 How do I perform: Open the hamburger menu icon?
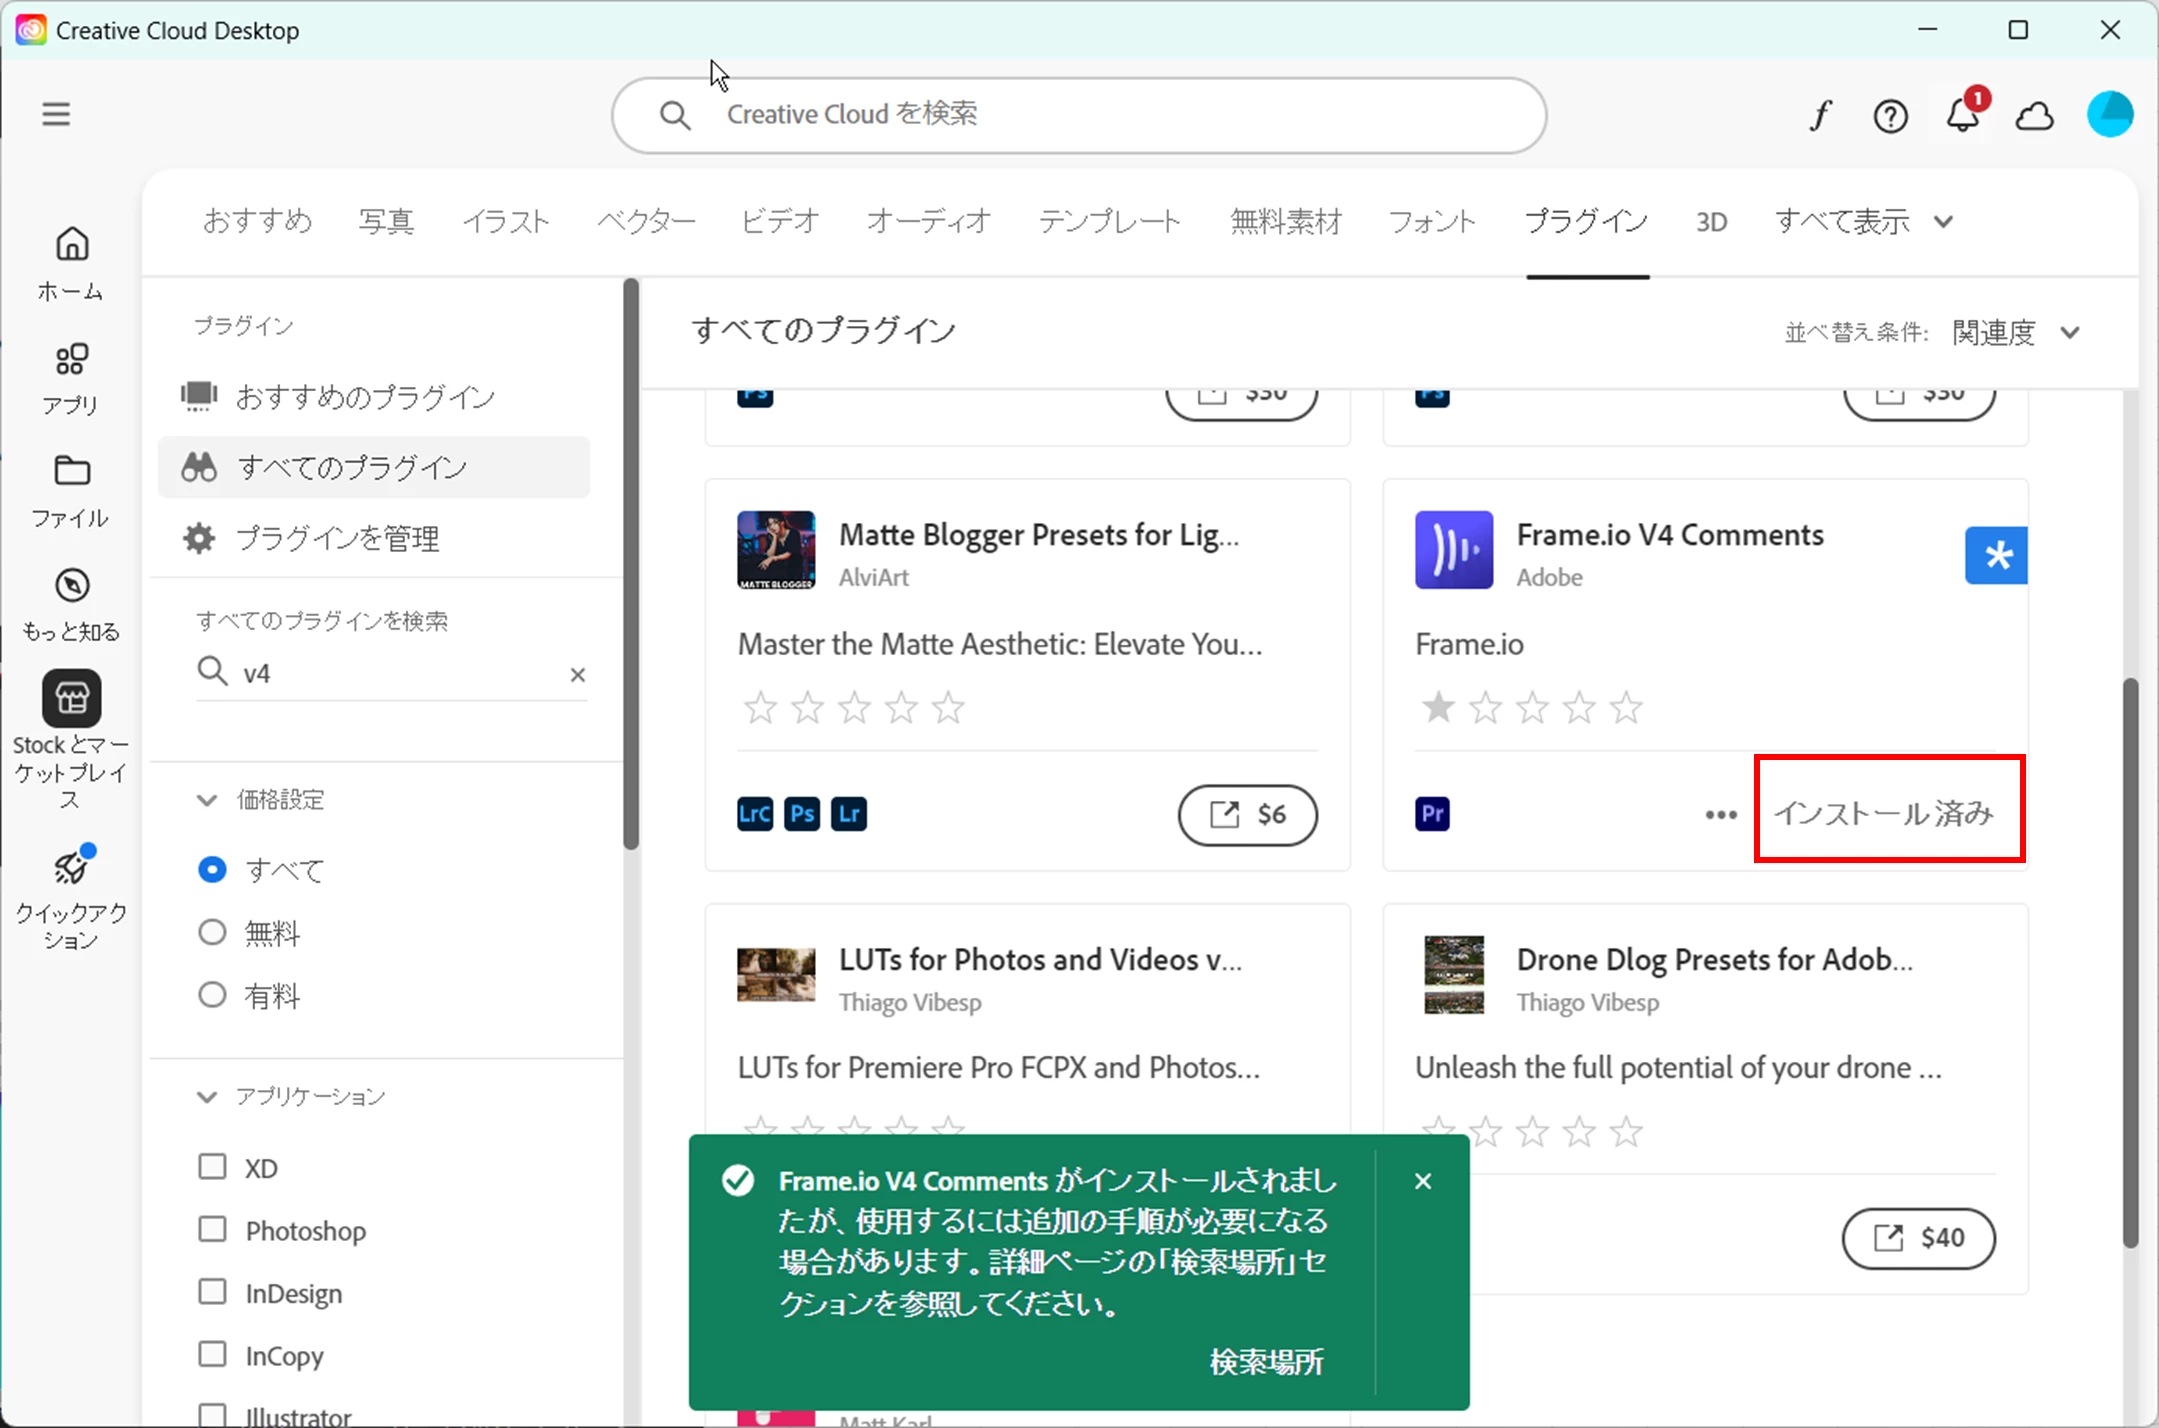[x=56, y=114]
